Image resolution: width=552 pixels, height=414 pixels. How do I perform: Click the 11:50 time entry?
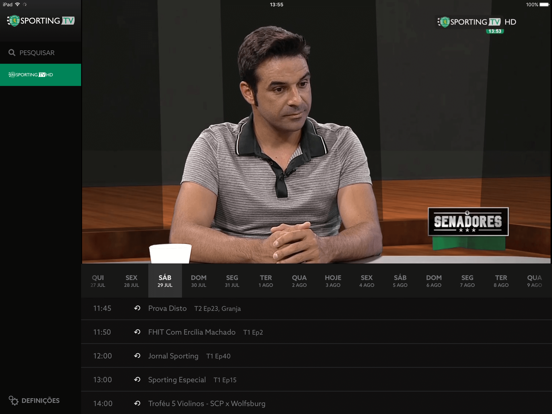pos(102,332)
